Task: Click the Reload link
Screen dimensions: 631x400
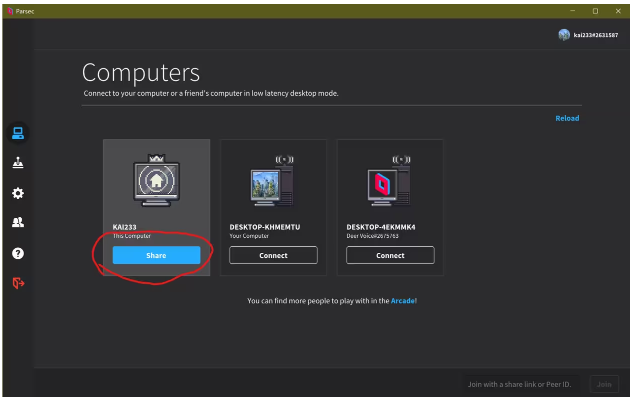Action: (x=567, y=118)
